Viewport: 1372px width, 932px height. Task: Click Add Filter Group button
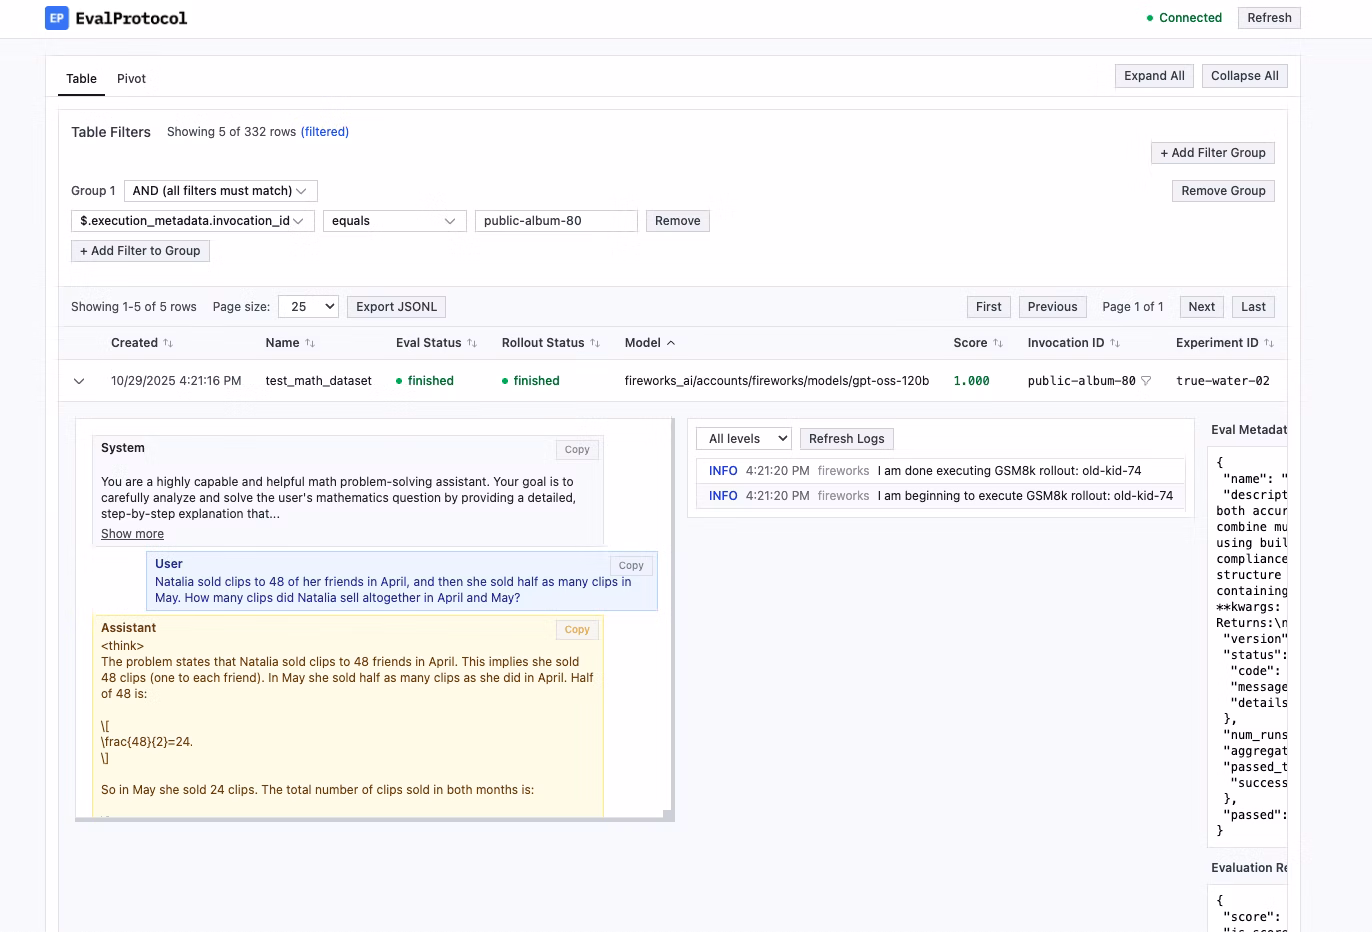coord(1213,153)
